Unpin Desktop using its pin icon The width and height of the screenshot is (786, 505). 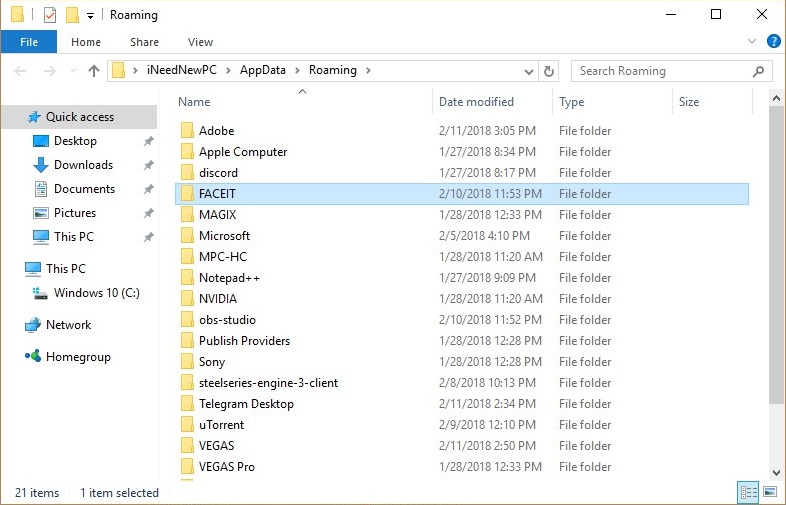[148, 141]
